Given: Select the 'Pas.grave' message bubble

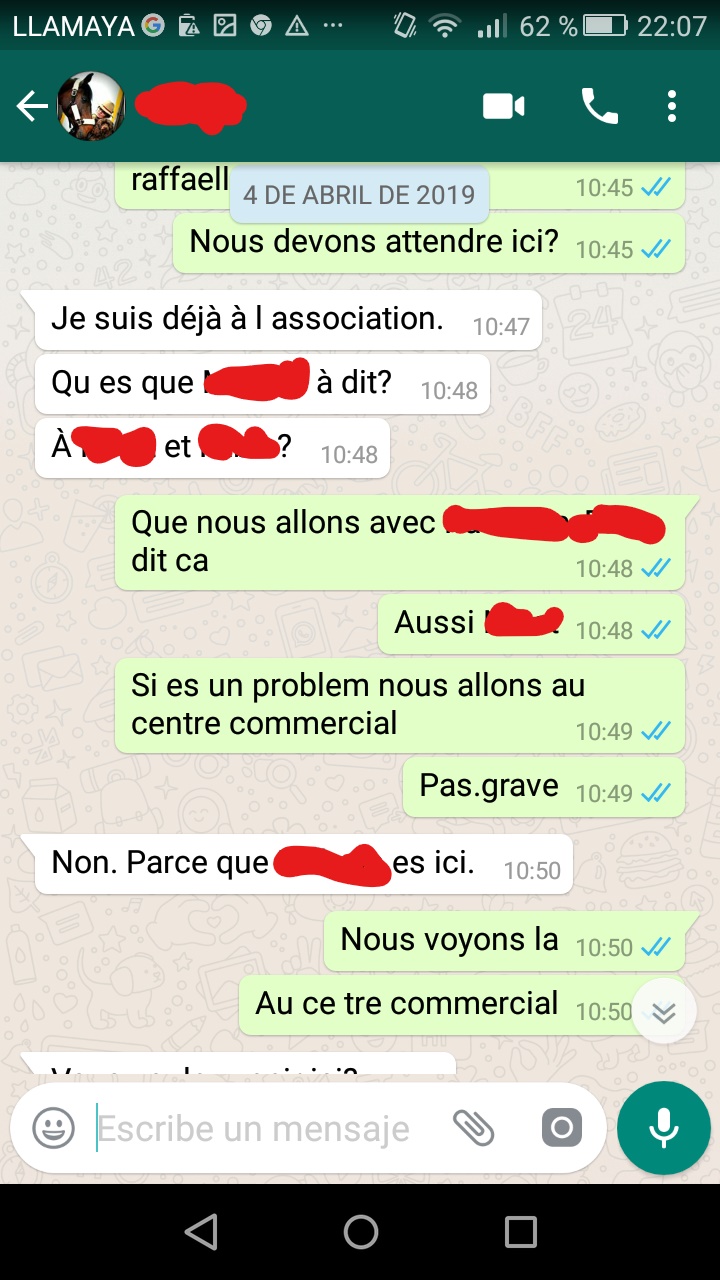Looking at the screenshot, I should pos(544,787).
